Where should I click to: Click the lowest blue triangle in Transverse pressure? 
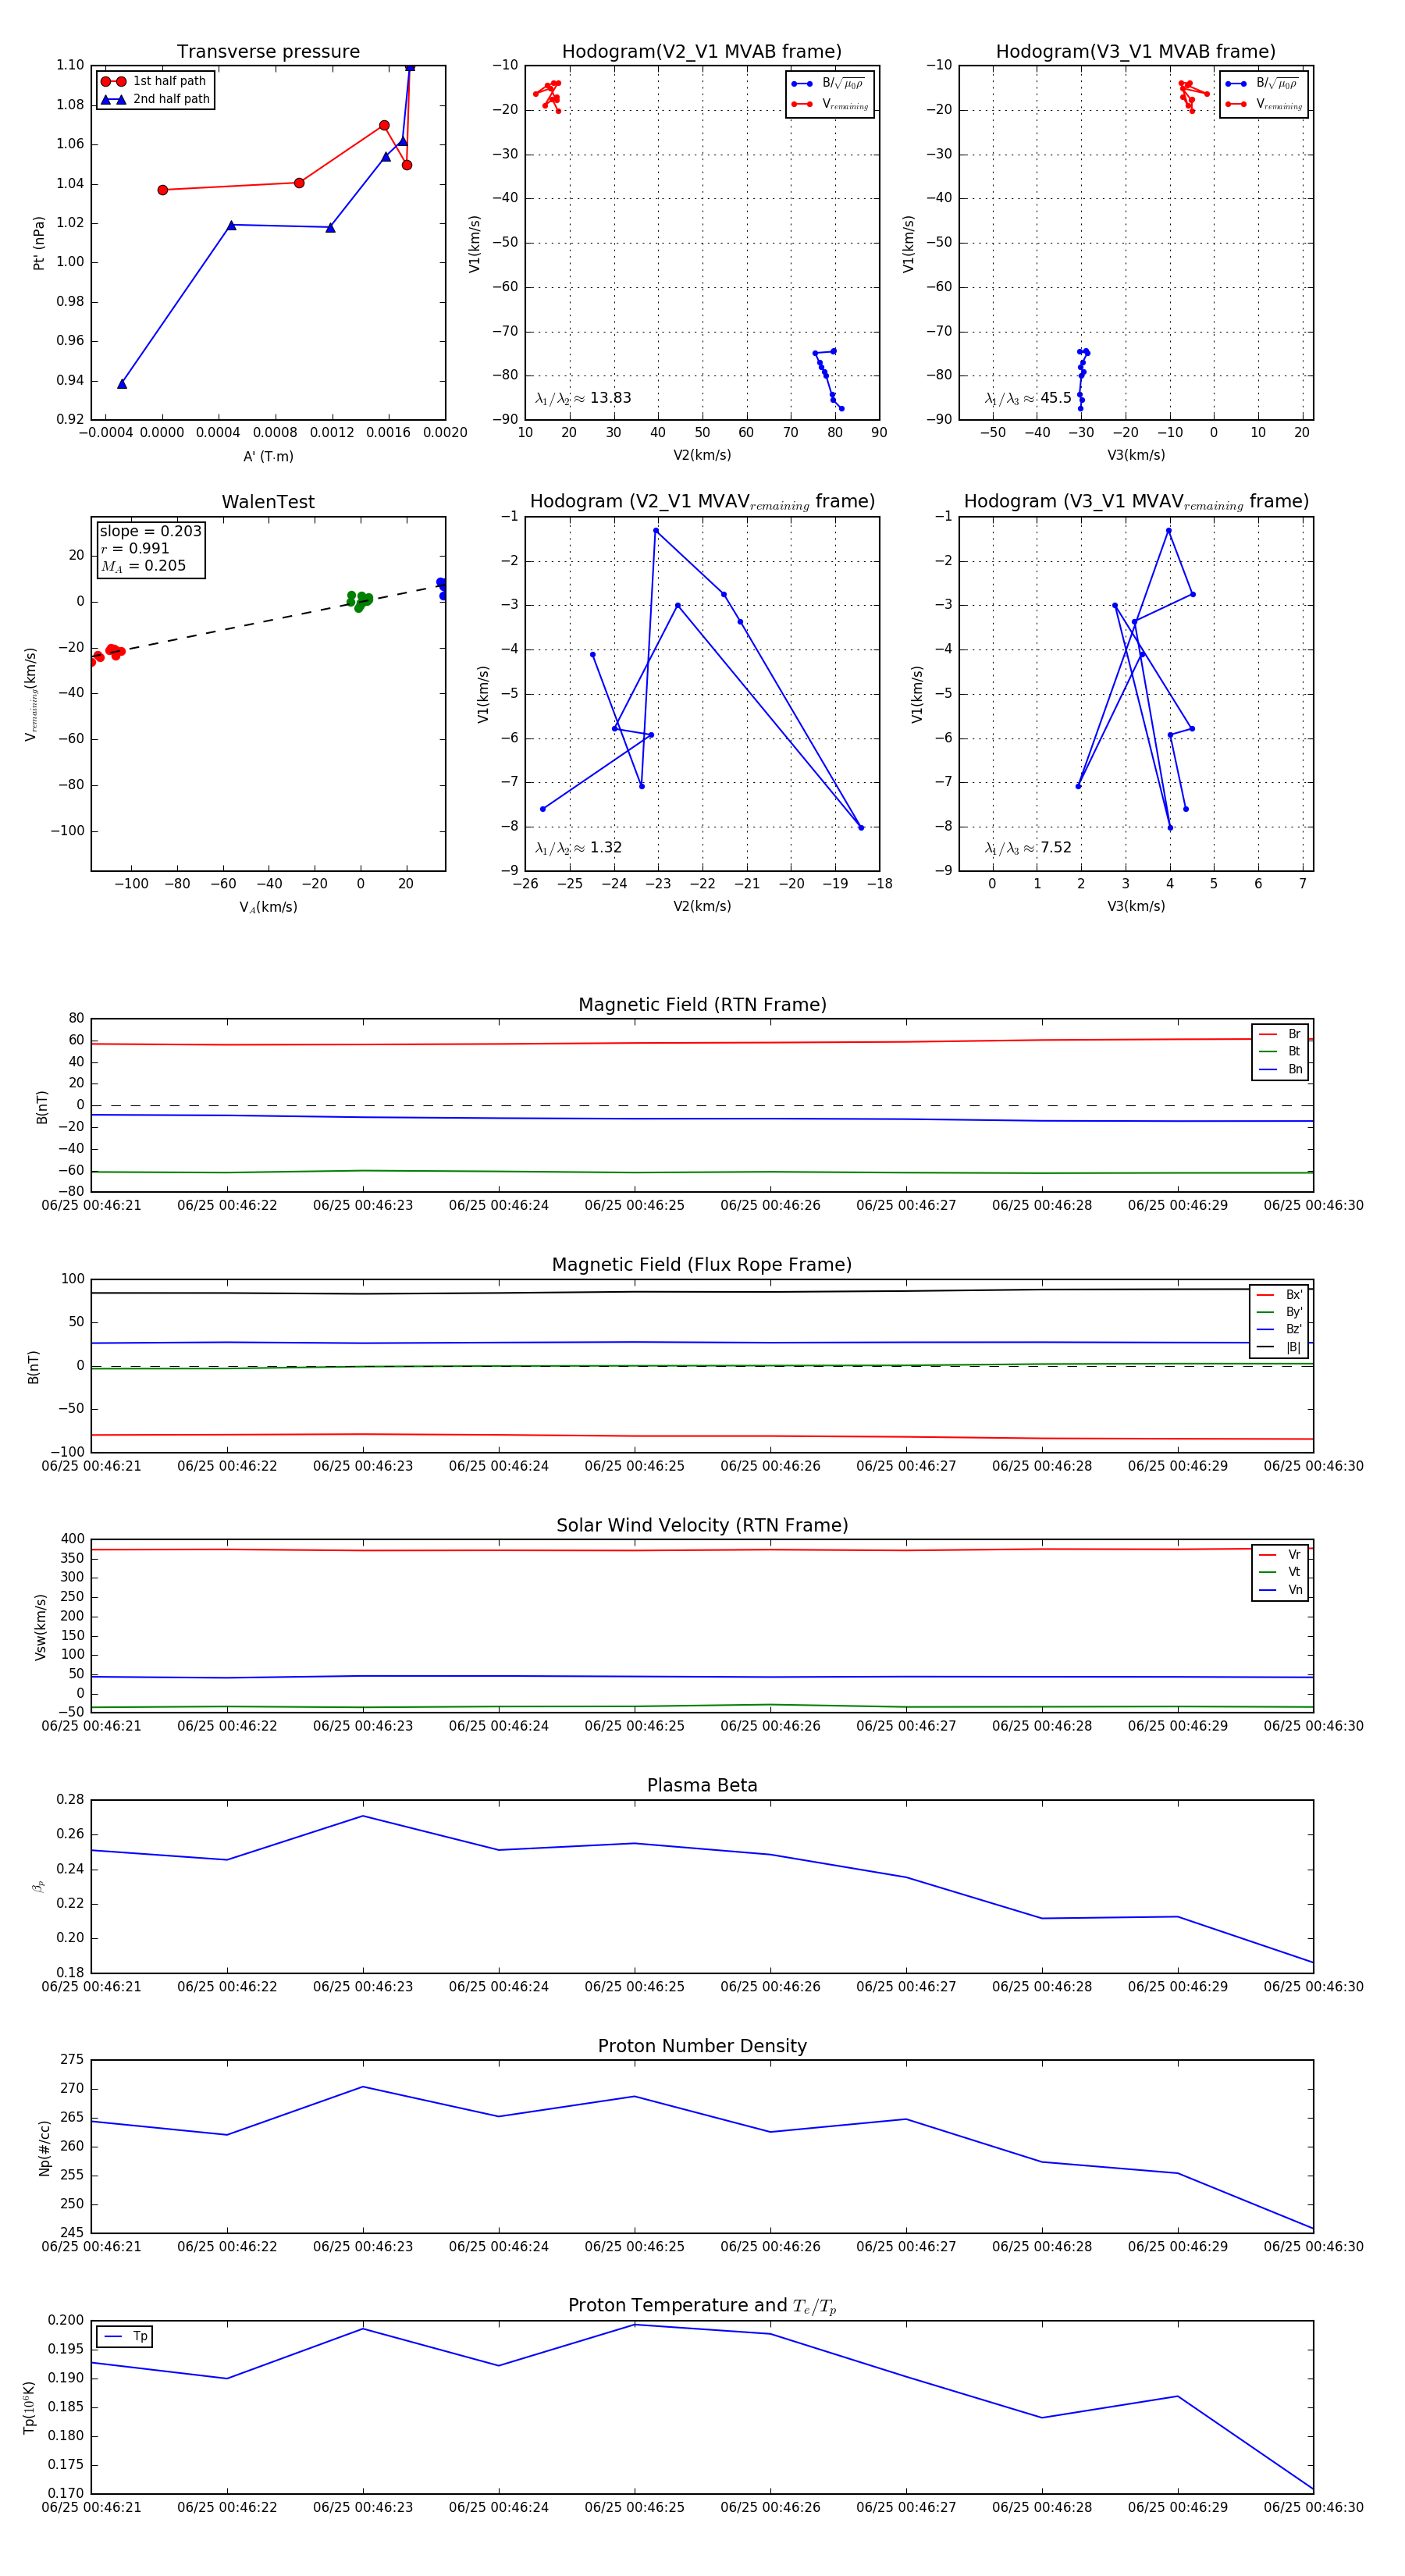[x=122, y=384]
